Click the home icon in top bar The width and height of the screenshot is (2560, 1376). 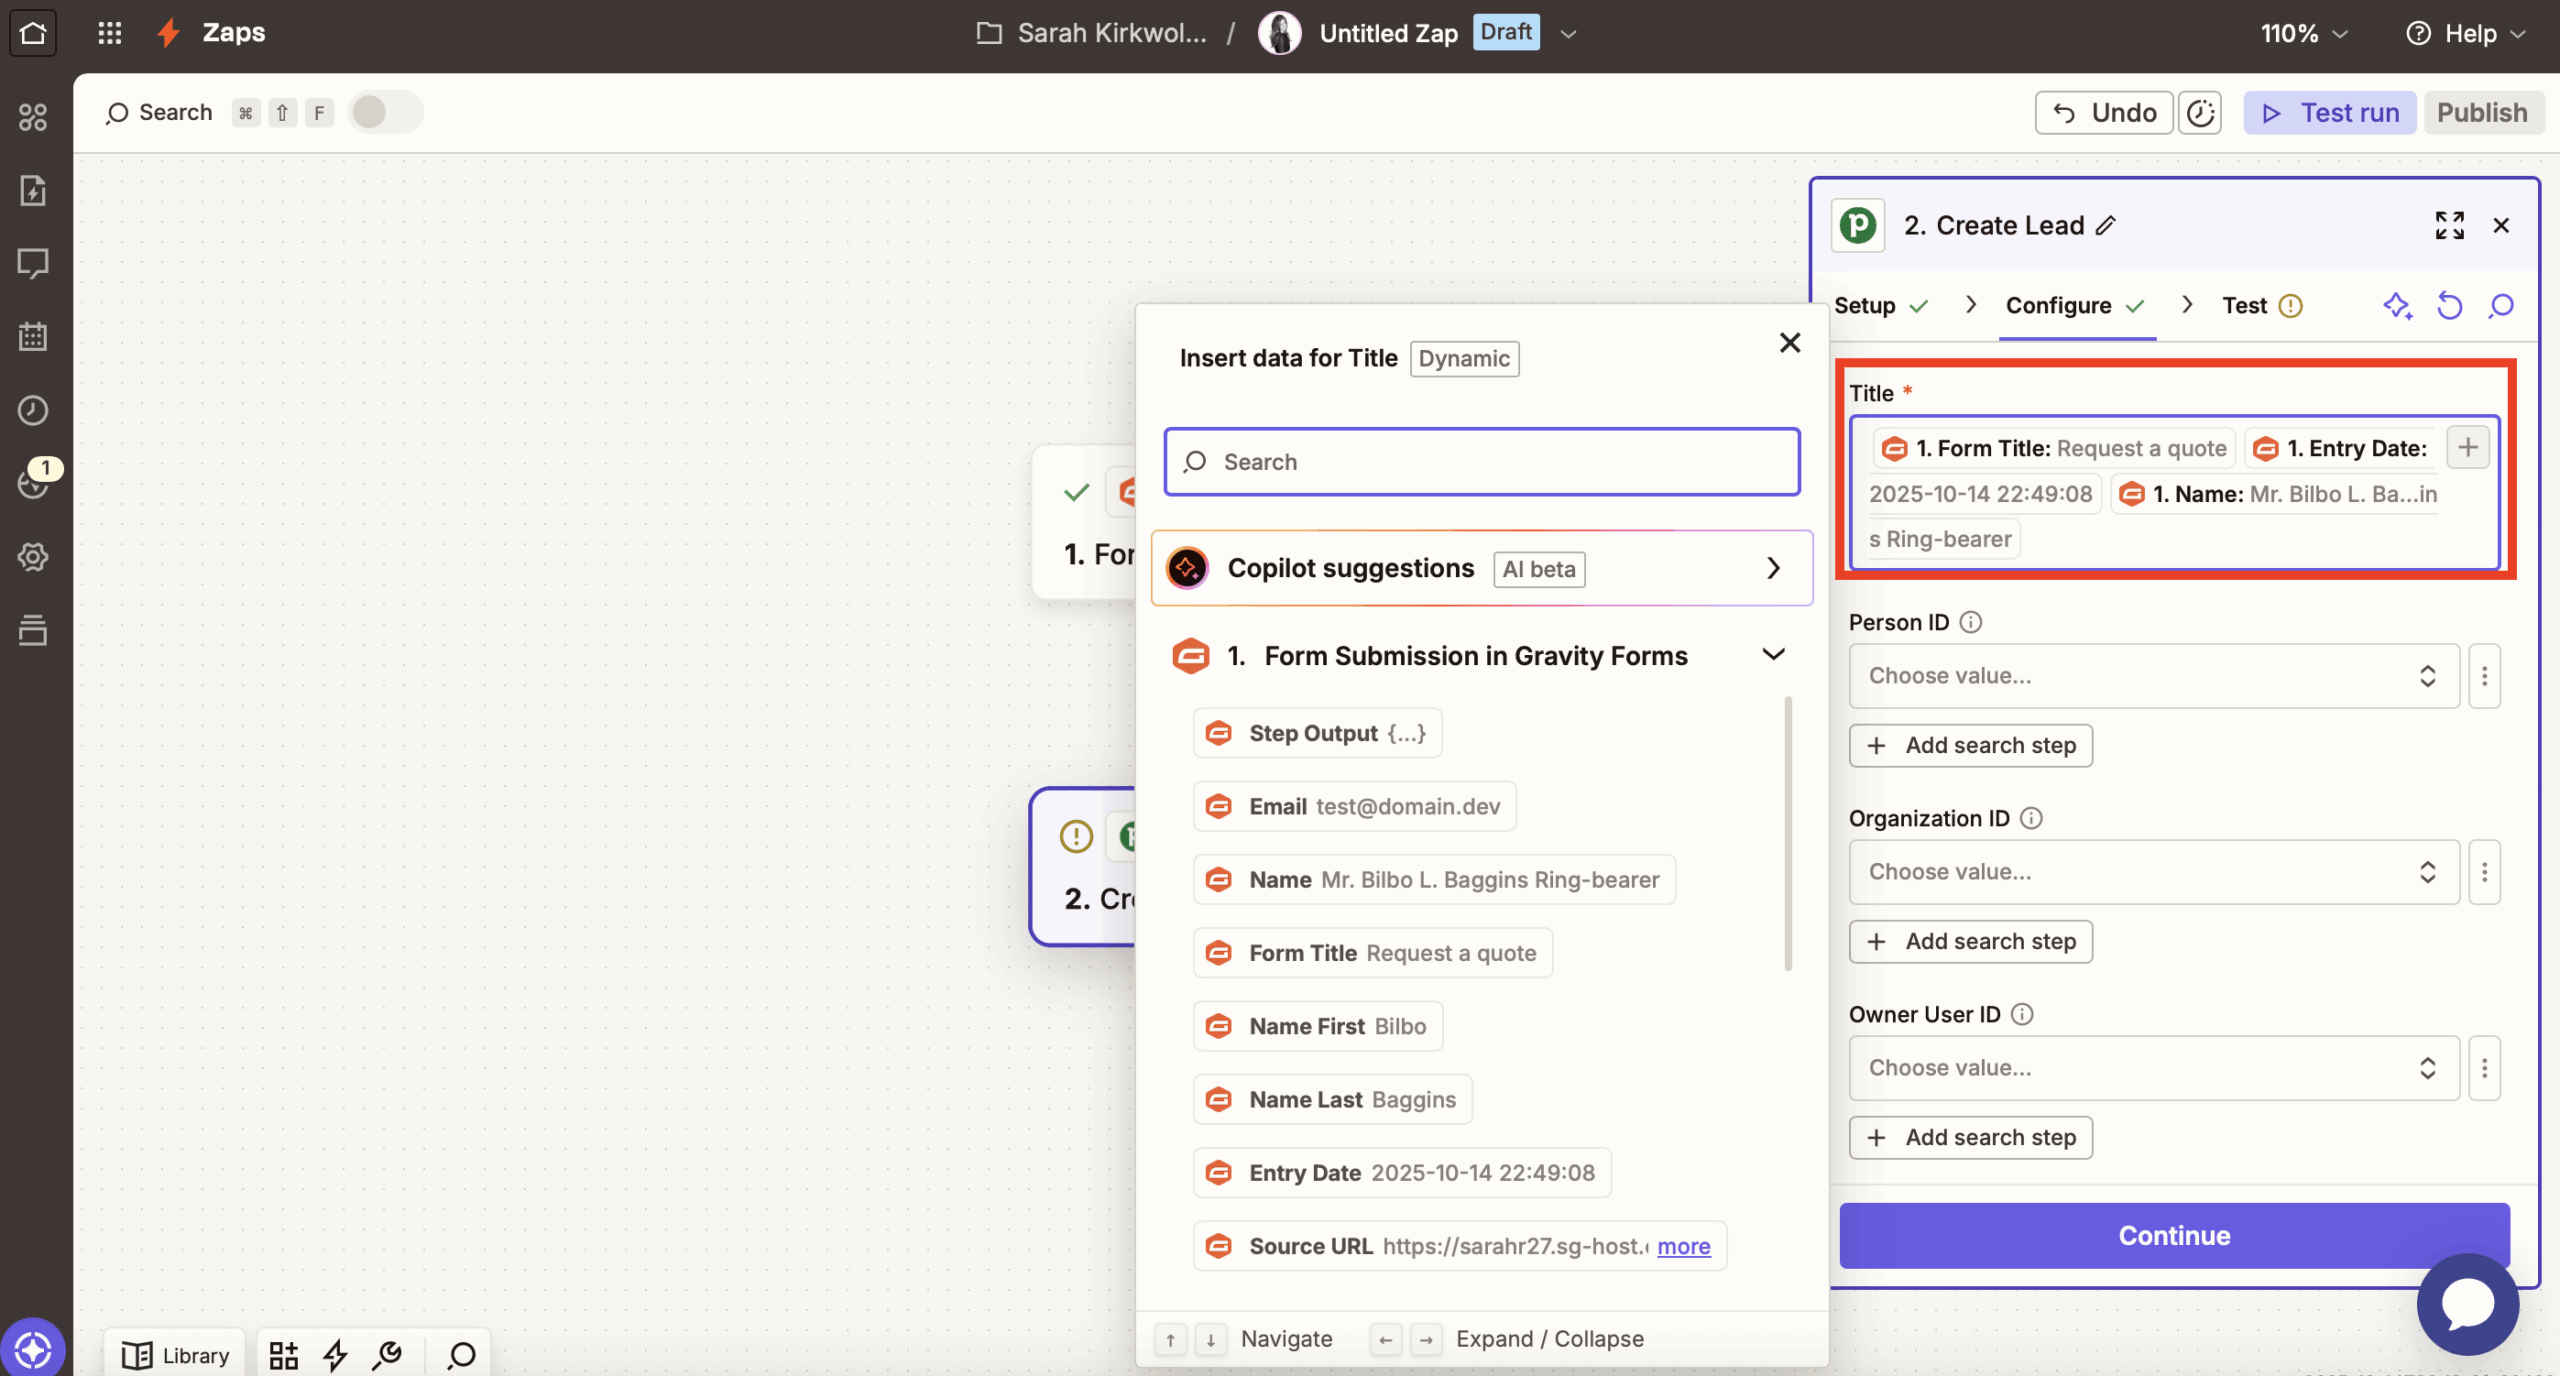coord(33,33)
